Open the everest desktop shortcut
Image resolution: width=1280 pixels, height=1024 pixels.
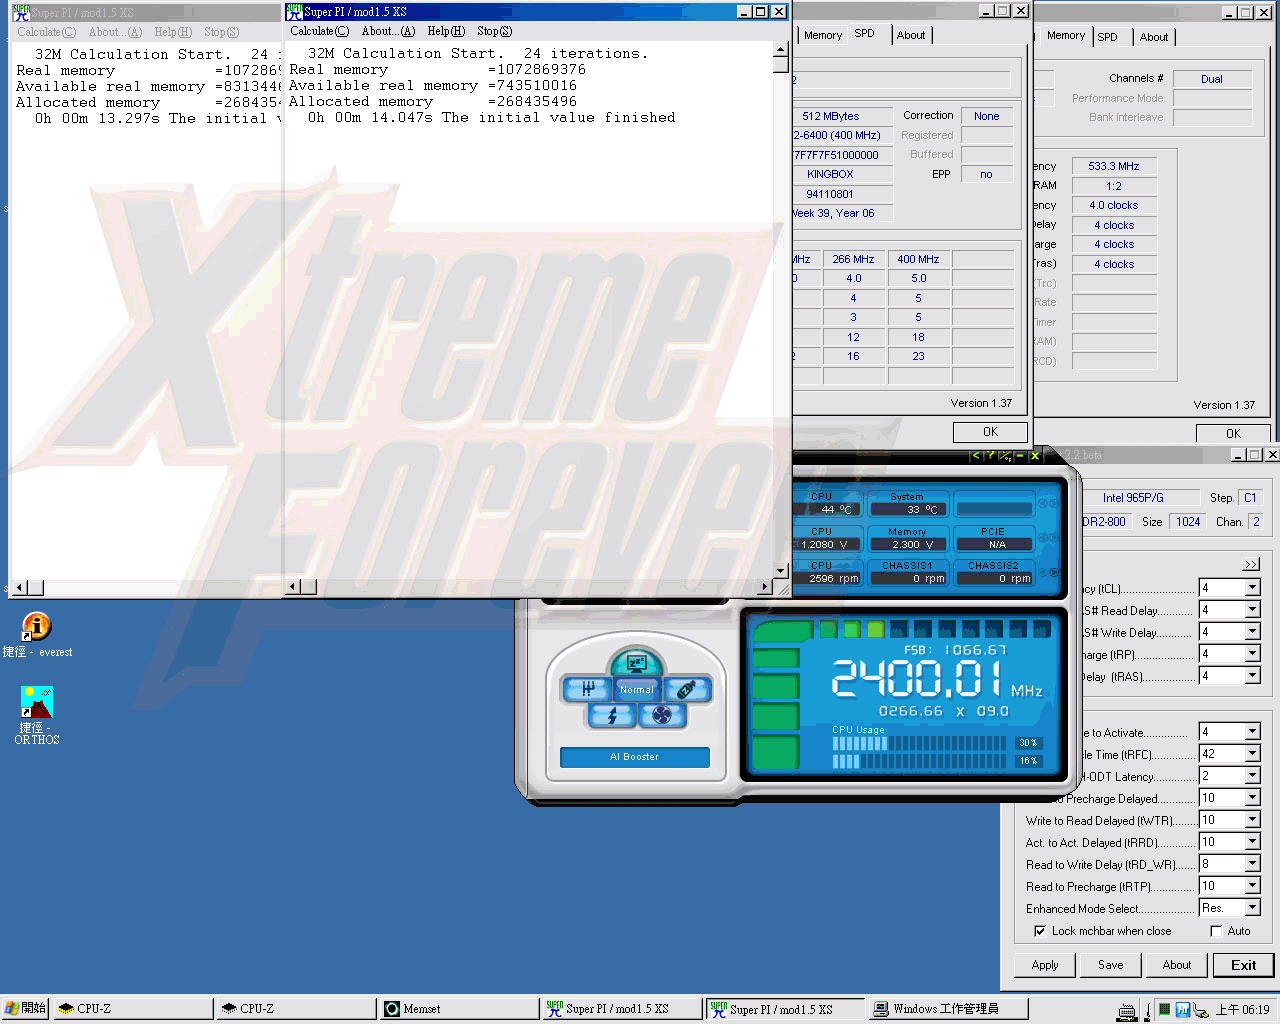coord(36,634)
